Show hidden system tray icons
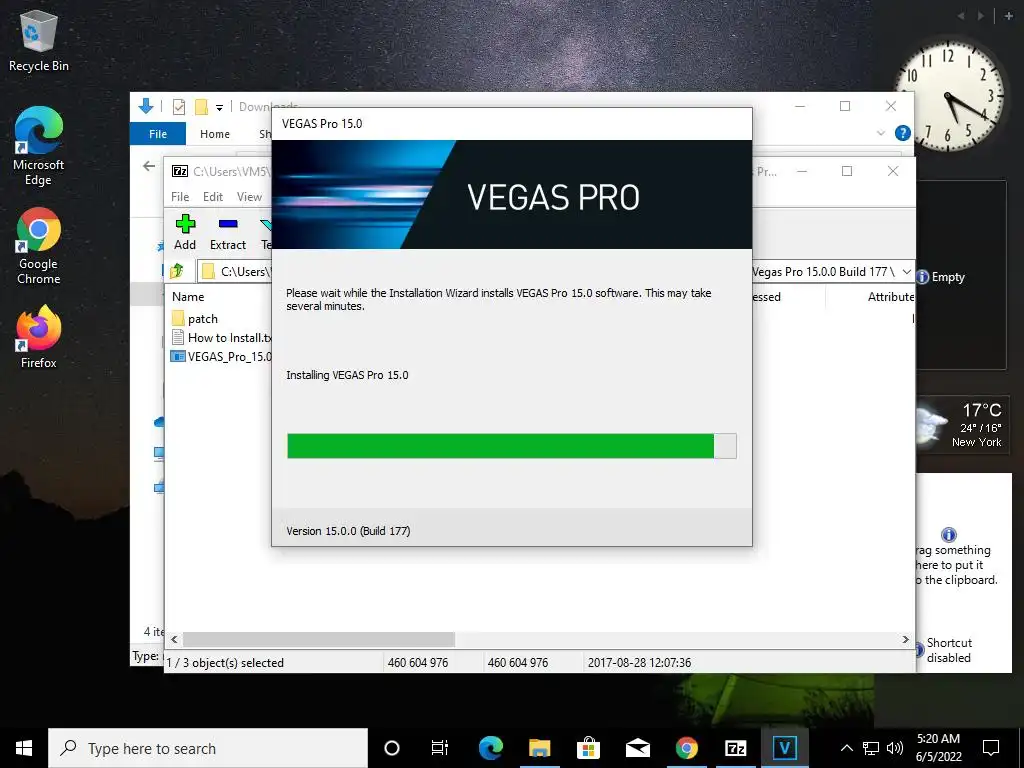Viewport: 1024px width, 768px height. (x=846, y=748)
